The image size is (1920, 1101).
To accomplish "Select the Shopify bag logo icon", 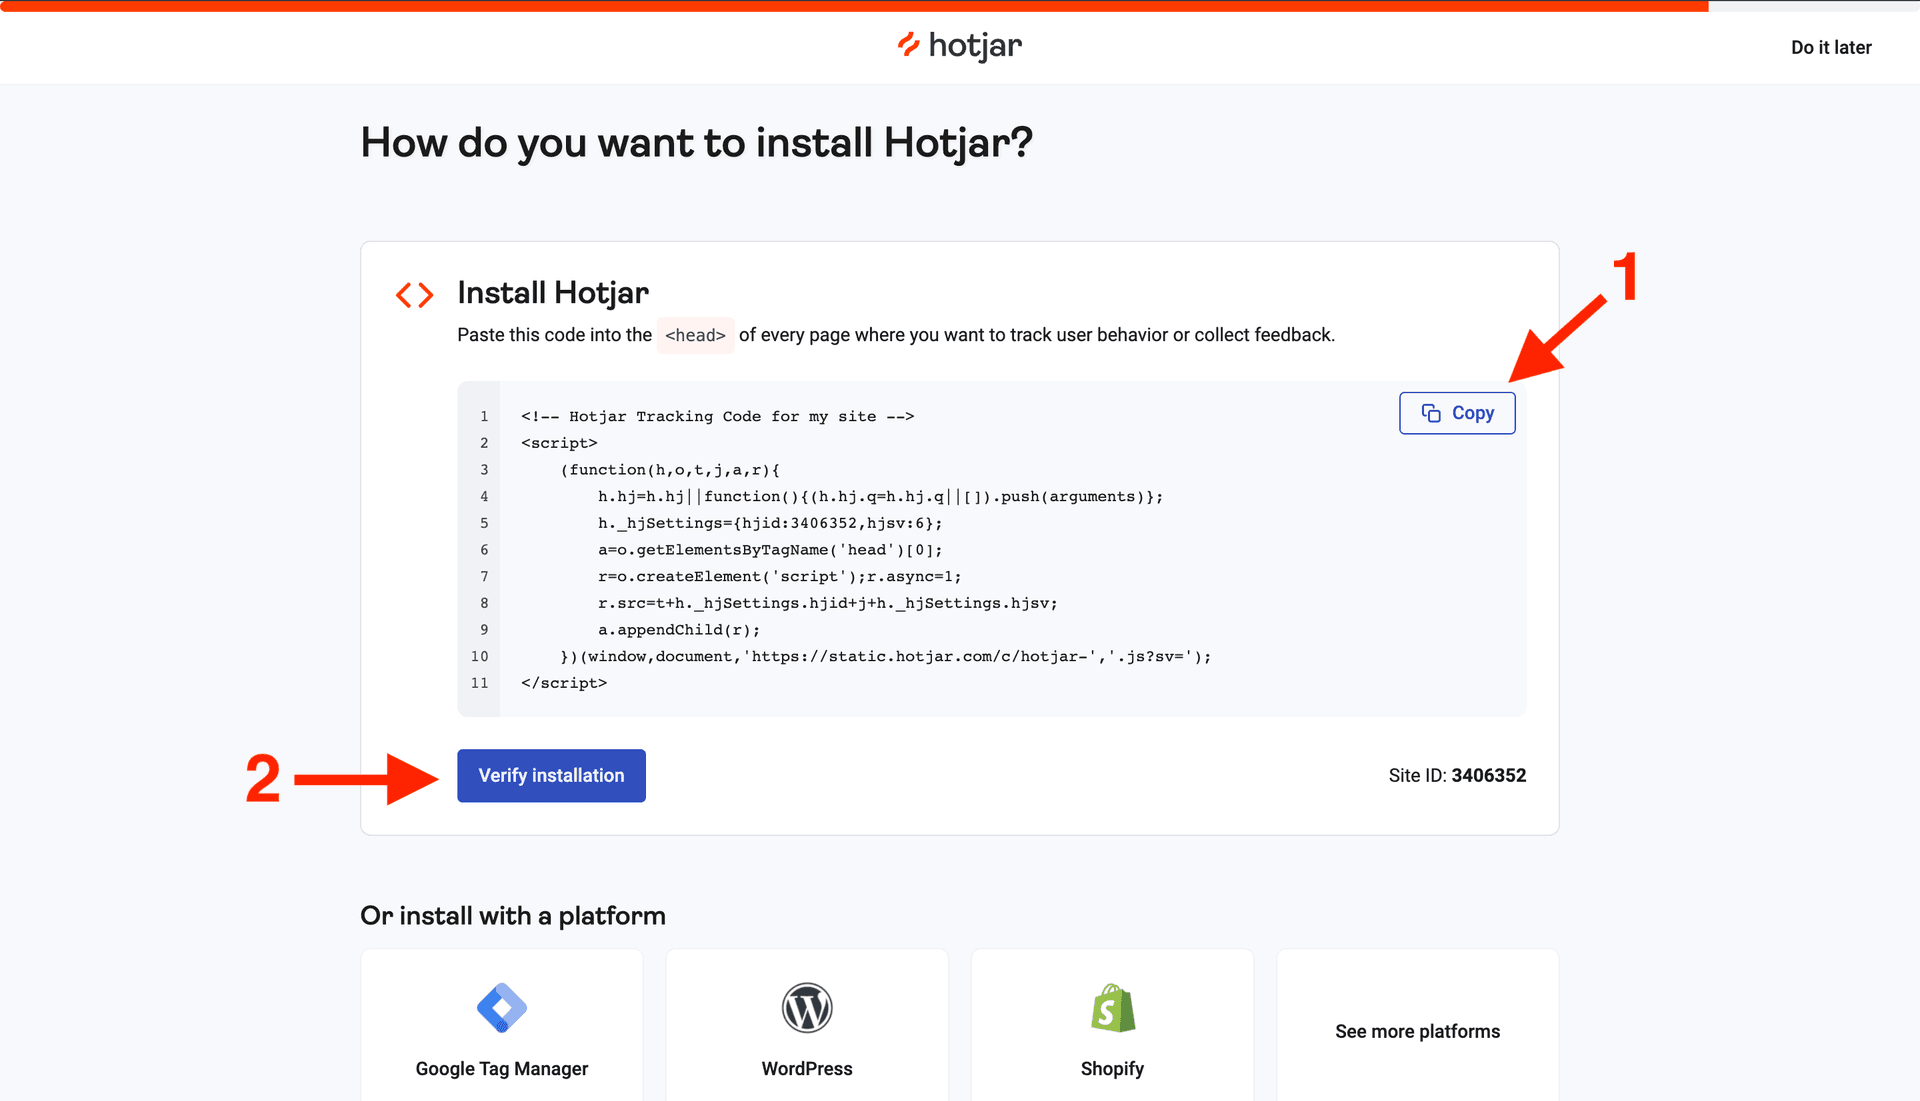I will click(x=1113, y=1008).
